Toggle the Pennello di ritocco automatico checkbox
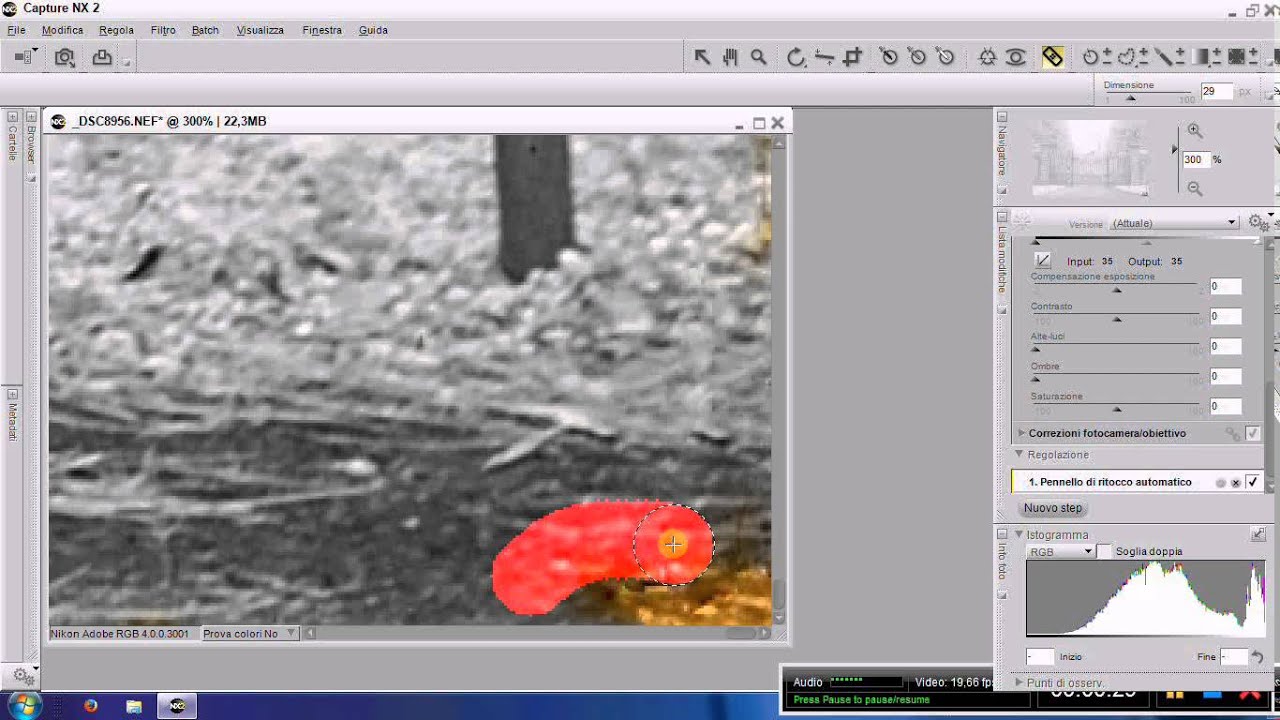 [1252, 482]
